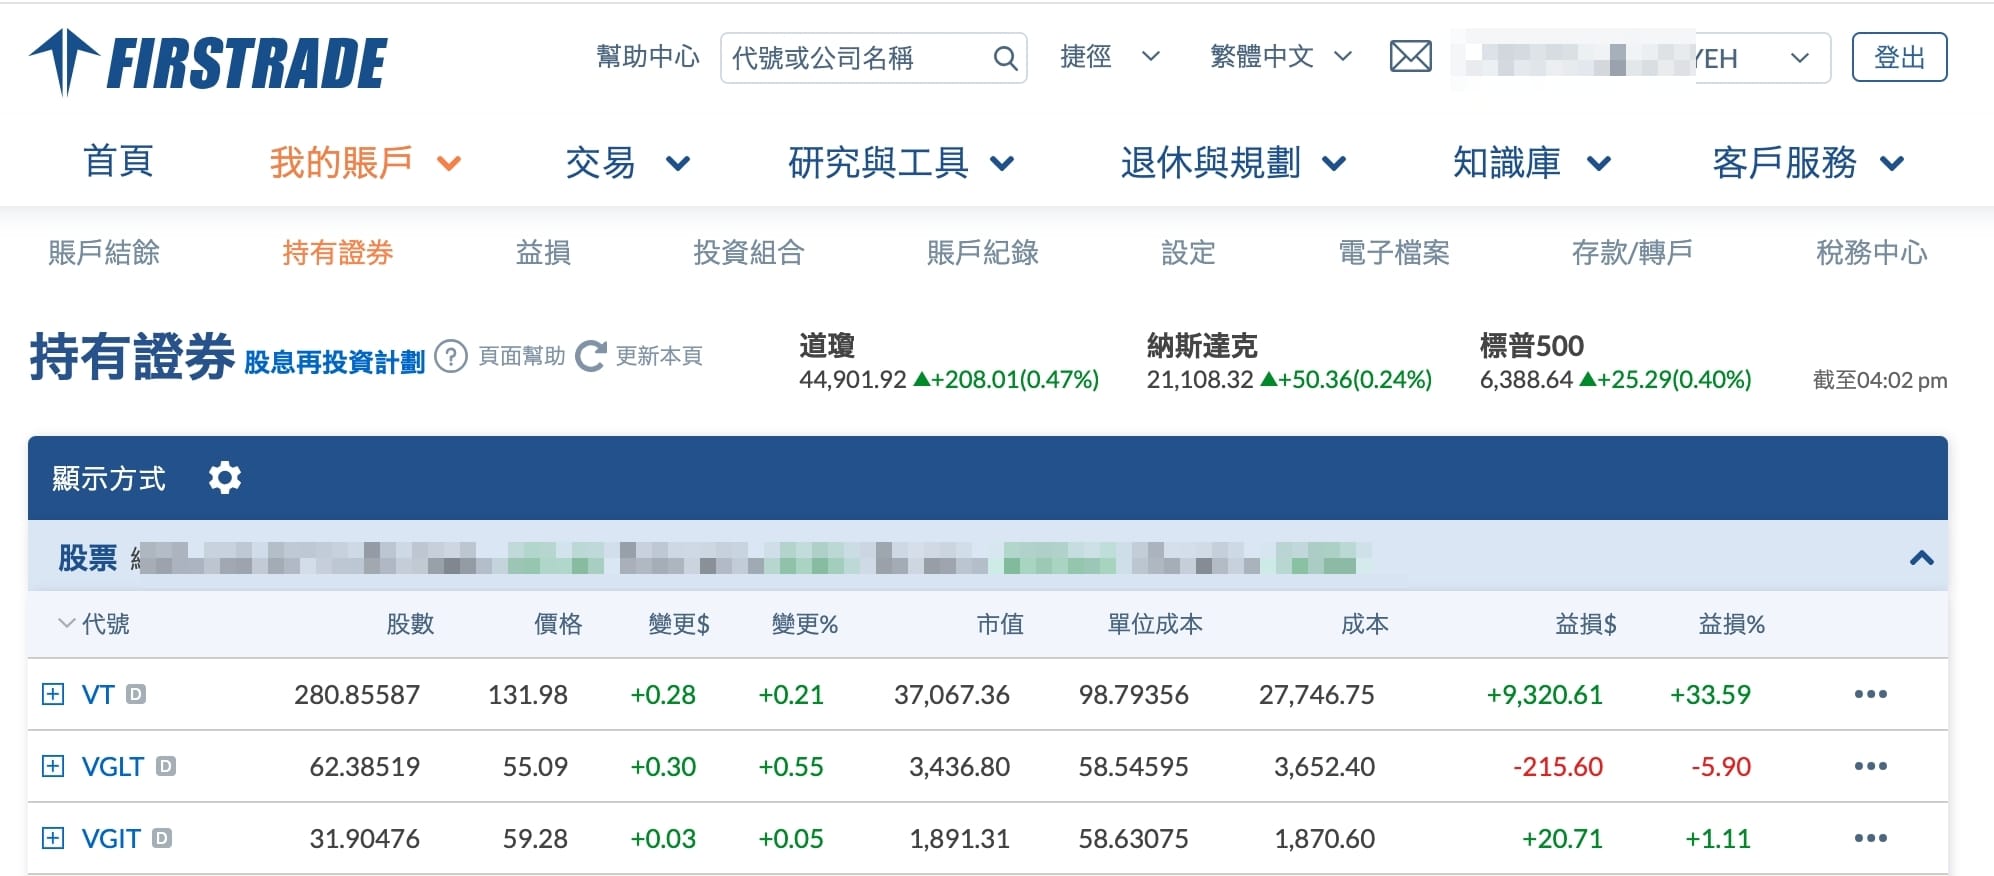Expand the VGLT position row
This screenshot has width=1994, height=876.
click(53, 766)
